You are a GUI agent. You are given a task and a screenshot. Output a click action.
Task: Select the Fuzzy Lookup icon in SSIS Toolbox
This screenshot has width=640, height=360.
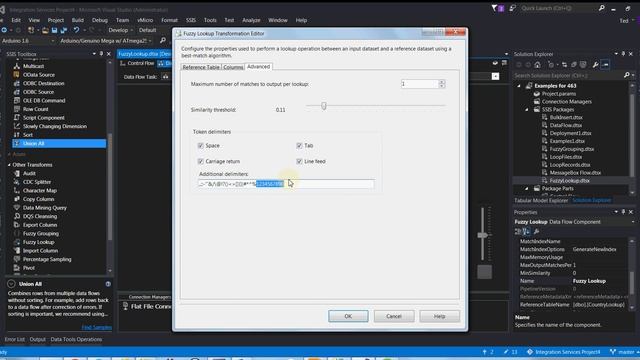point(17,242)
